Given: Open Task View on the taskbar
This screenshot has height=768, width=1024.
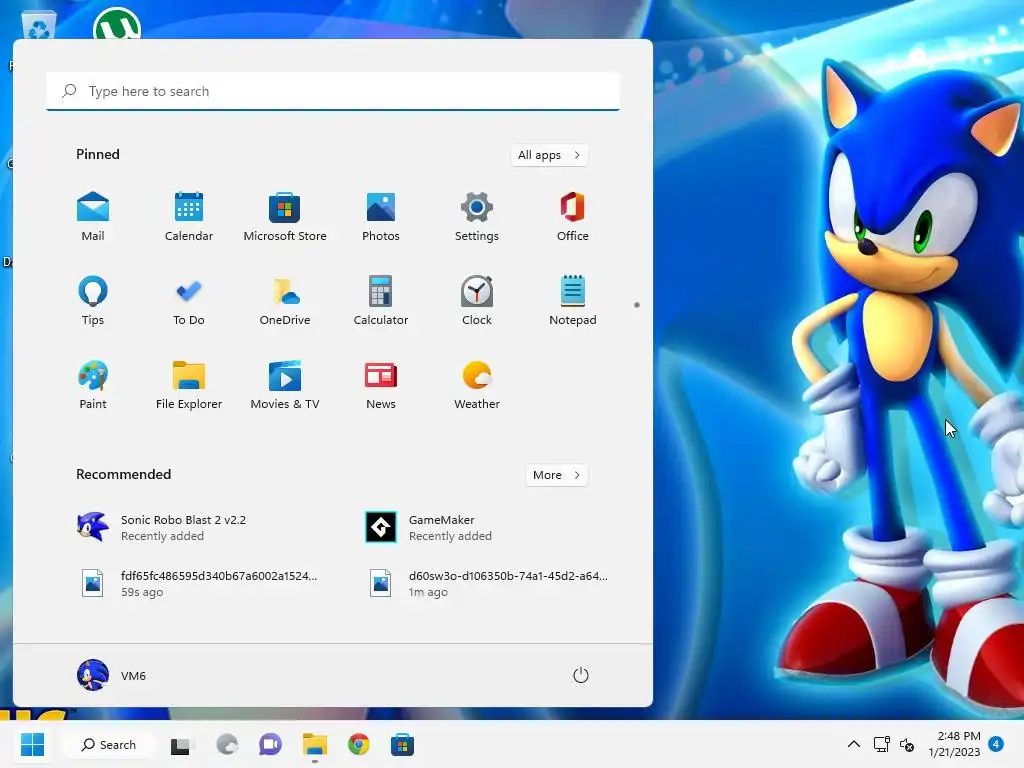Looking at the screenshot, I should 181,744.
